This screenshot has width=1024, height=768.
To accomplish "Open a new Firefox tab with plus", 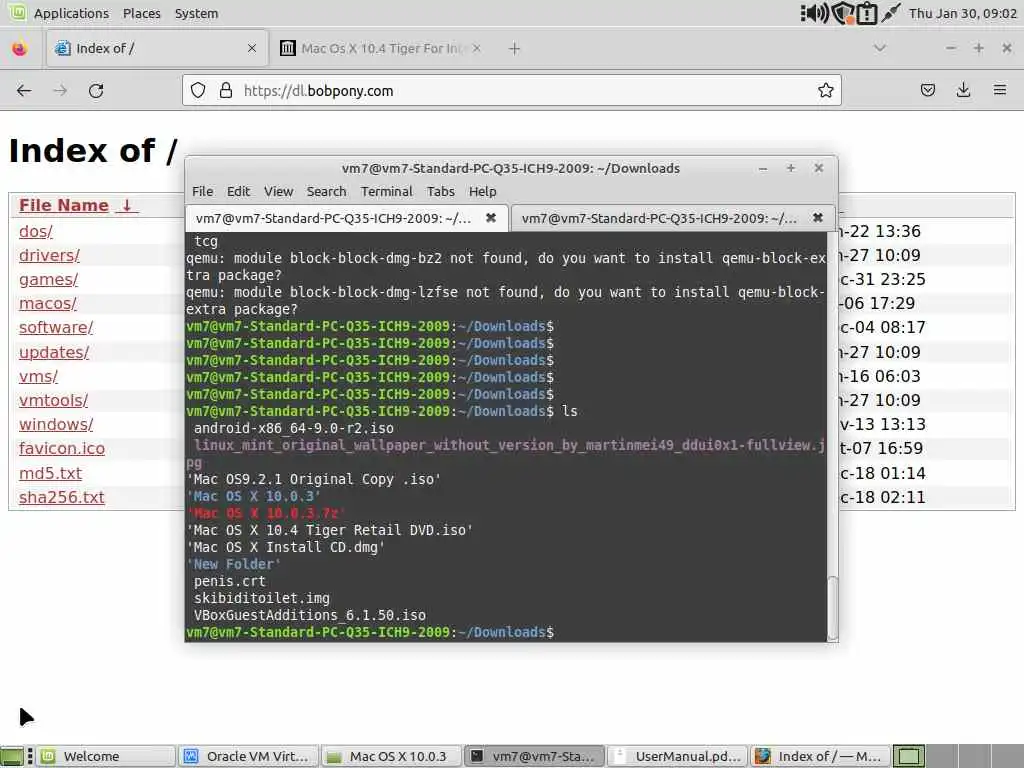I will tap(515, 48).
